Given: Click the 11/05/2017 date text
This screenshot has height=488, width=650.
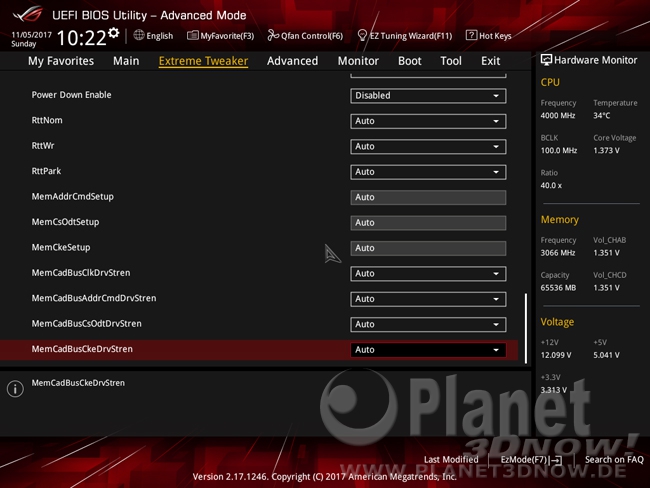Looking at the screenshot, I should (x=32, y=35).
